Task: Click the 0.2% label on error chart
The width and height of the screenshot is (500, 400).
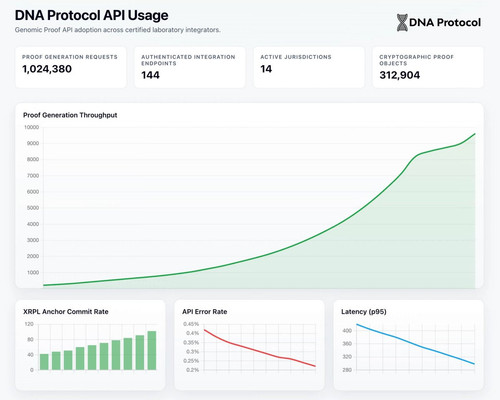Action: coord(192,370)
